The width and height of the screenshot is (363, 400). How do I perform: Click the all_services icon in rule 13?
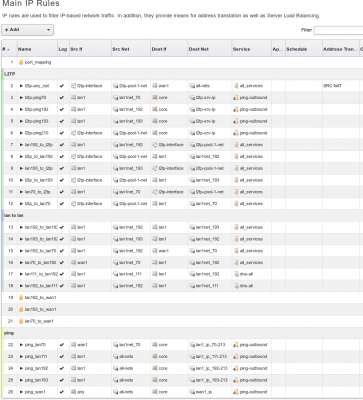point(236,227)
